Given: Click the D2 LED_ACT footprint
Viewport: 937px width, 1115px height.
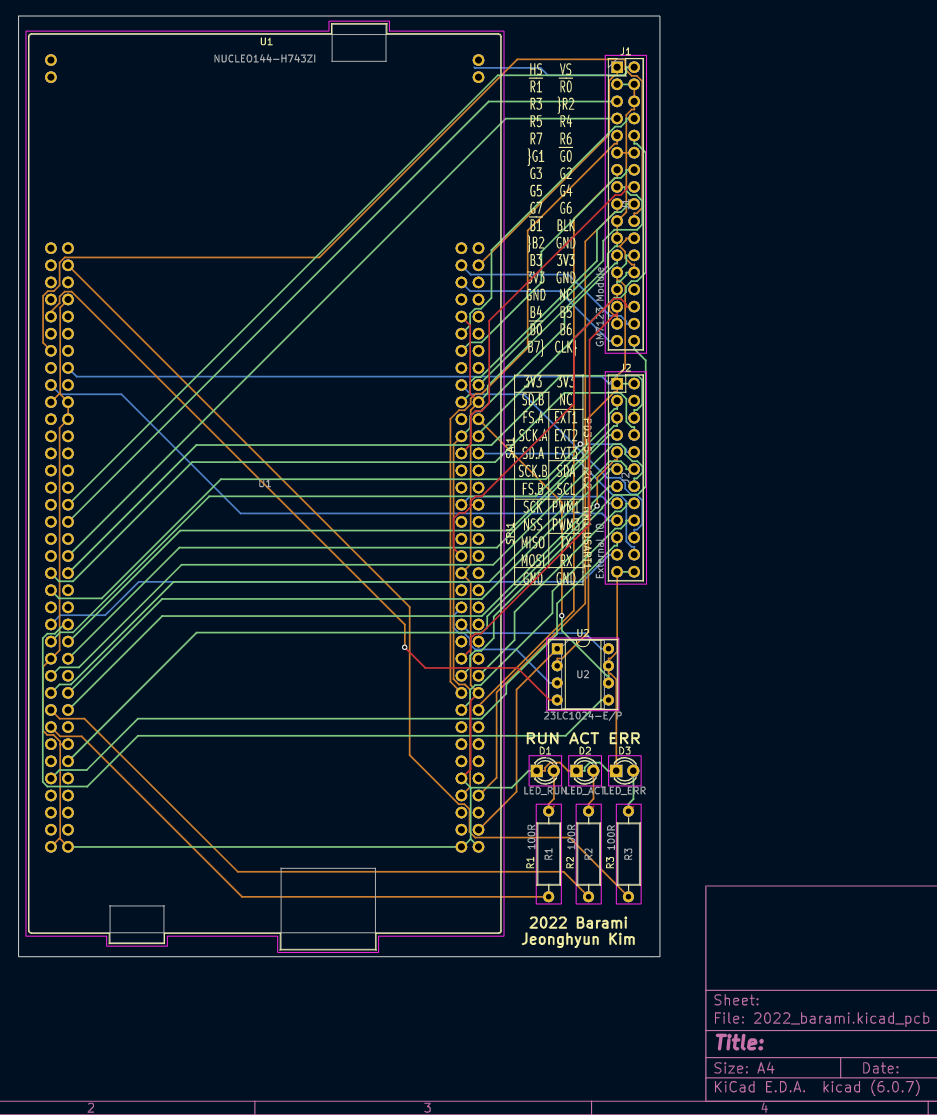Looking at the screenshot, I should (584, 770).
